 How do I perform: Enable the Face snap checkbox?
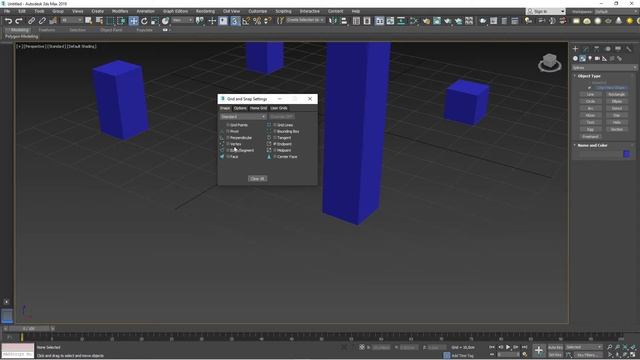(228, 157)
